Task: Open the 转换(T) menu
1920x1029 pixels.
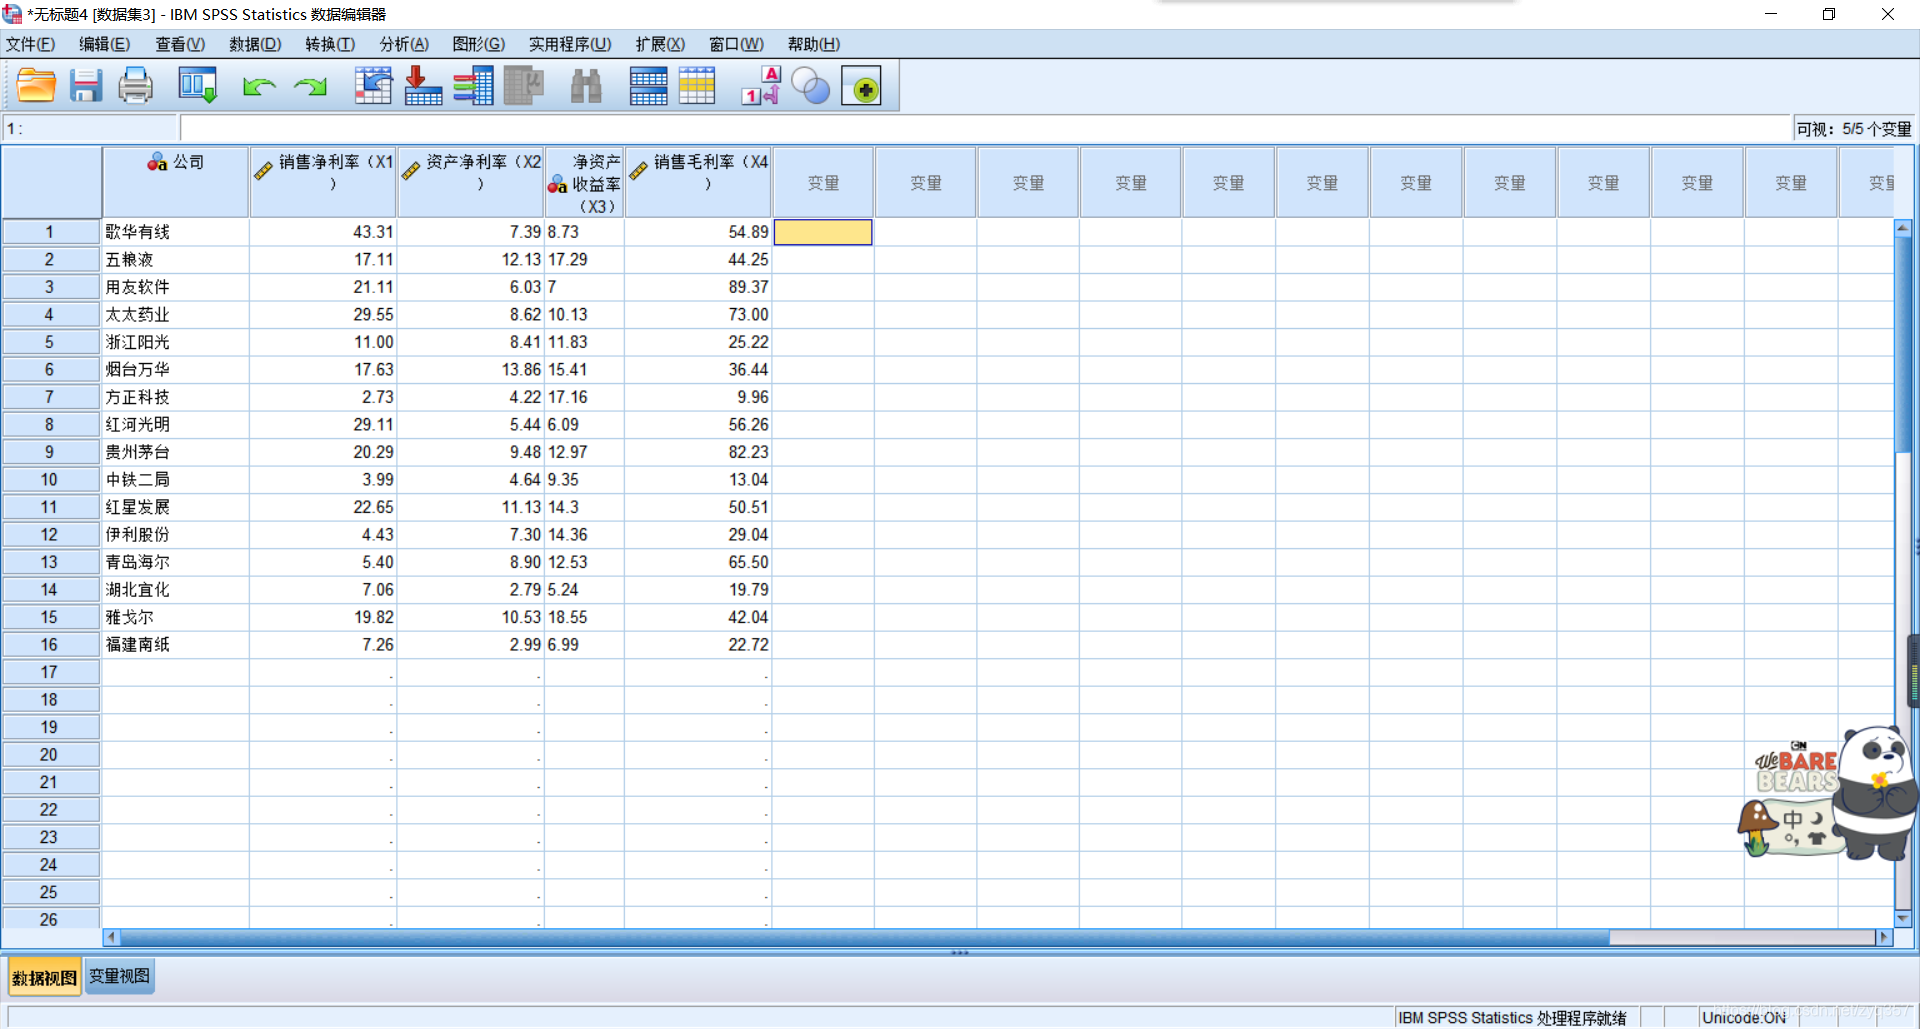Action: coord(330,44)
